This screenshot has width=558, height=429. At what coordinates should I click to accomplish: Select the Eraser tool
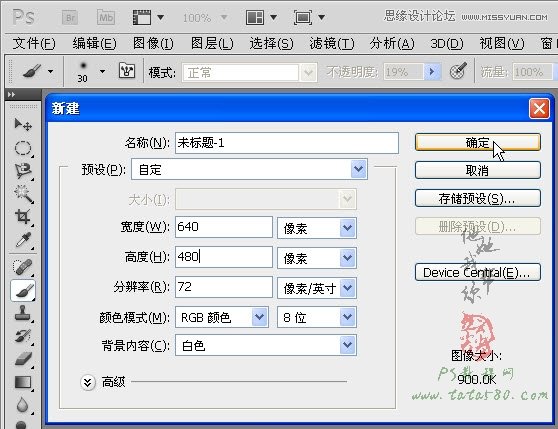pyautogui.click(x=23, y=359)
